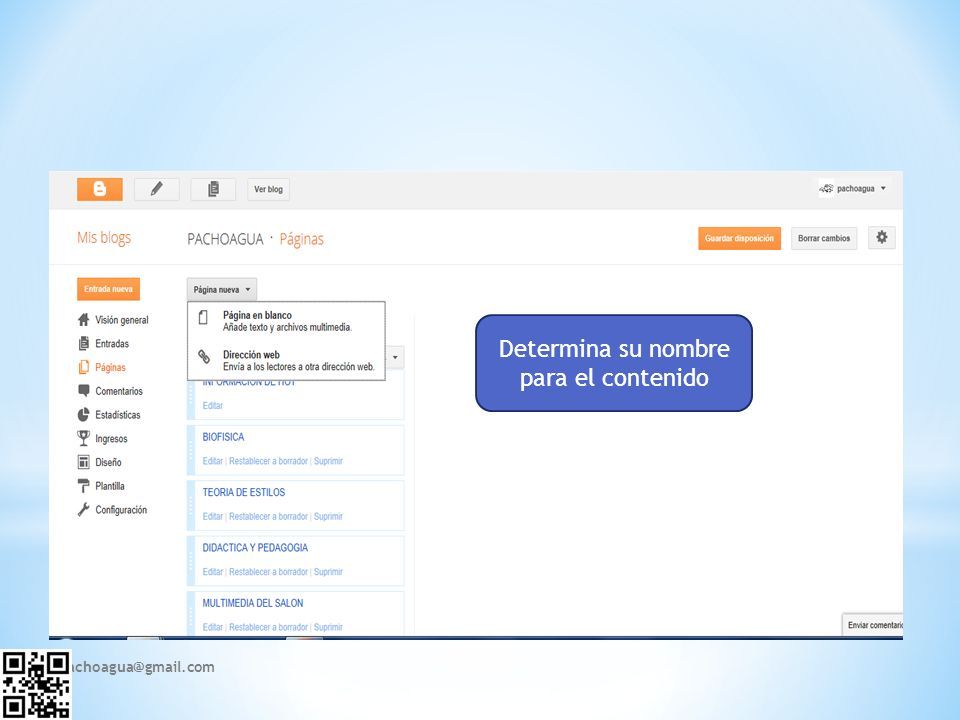Click Restablecer a borrador under DIDACTICA Y PEDAGOGIA
Screen dimensions: 960x720
pos(268,572)
